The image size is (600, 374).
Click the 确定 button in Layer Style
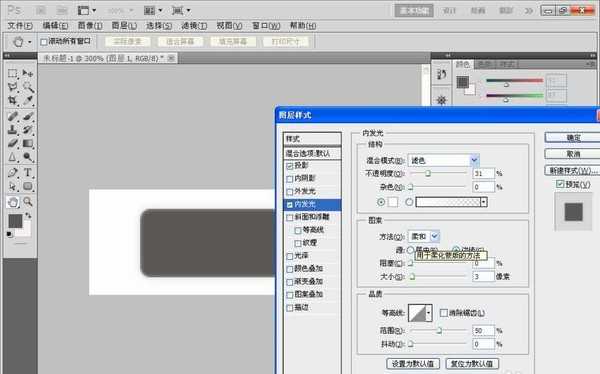[572, 138]
